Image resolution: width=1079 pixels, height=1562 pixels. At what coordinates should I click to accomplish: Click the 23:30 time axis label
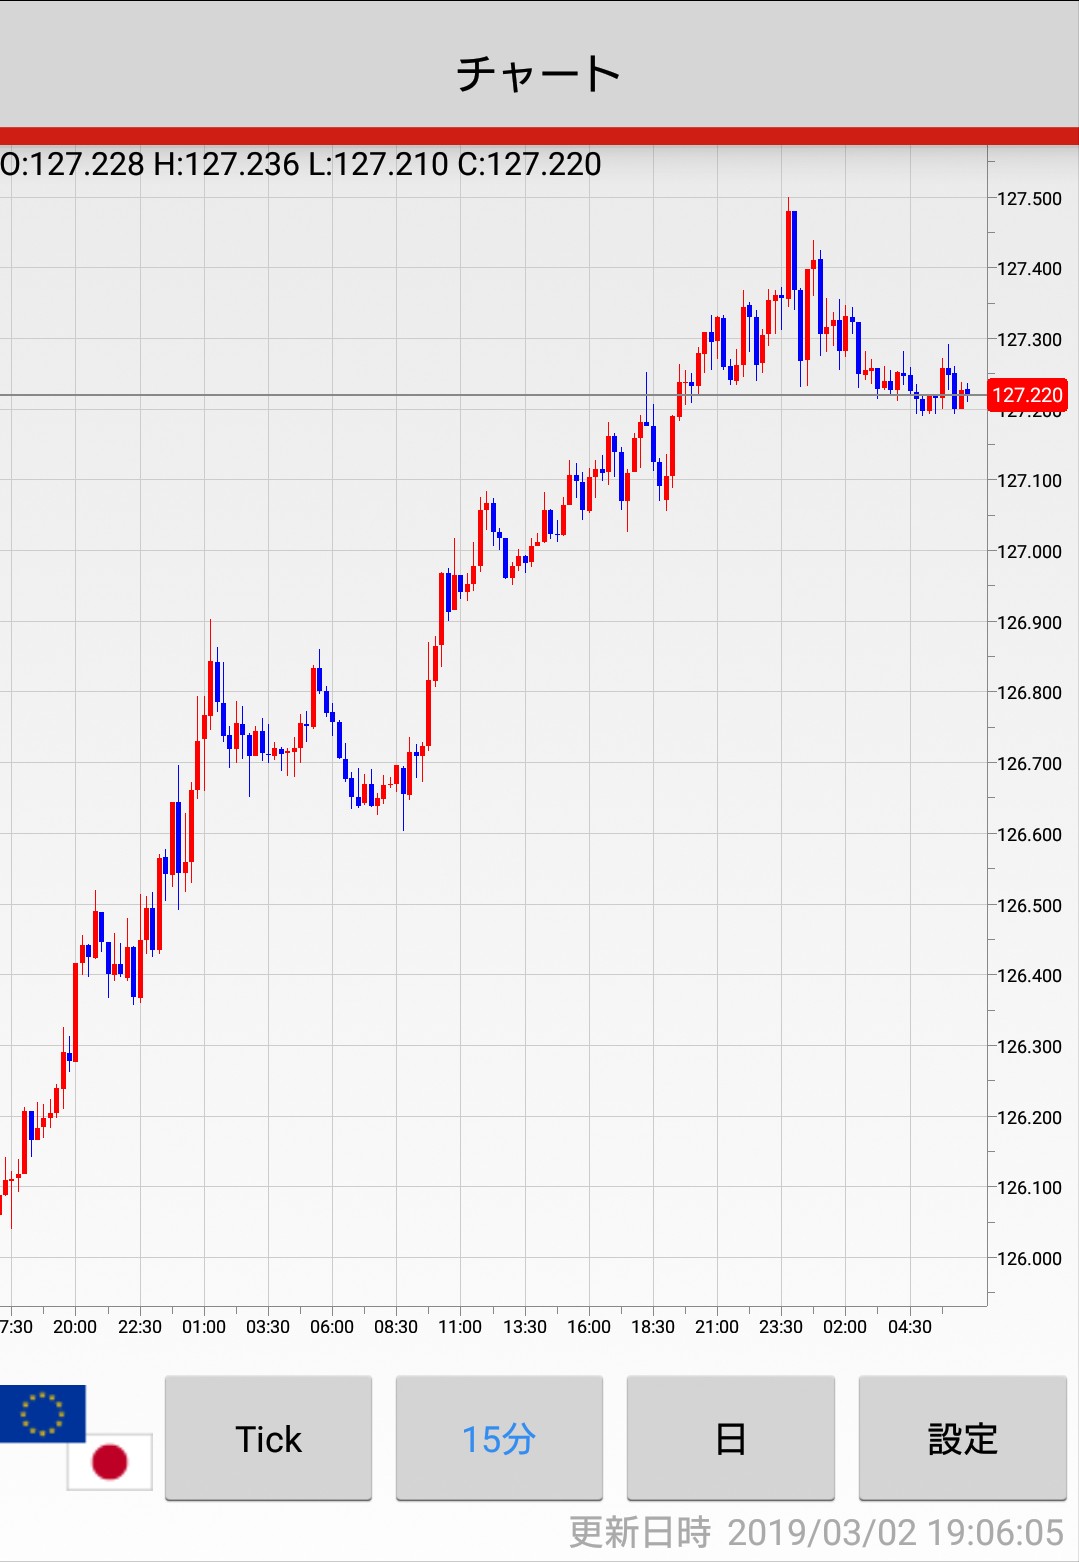point(781,1327)
